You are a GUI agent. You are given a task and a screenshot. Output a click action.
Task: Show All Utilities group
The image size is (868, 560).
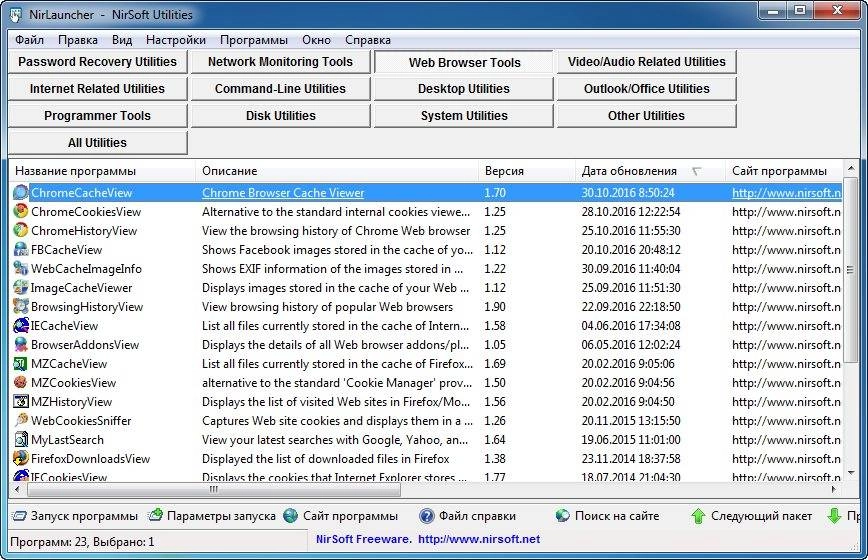coord(97,143)
